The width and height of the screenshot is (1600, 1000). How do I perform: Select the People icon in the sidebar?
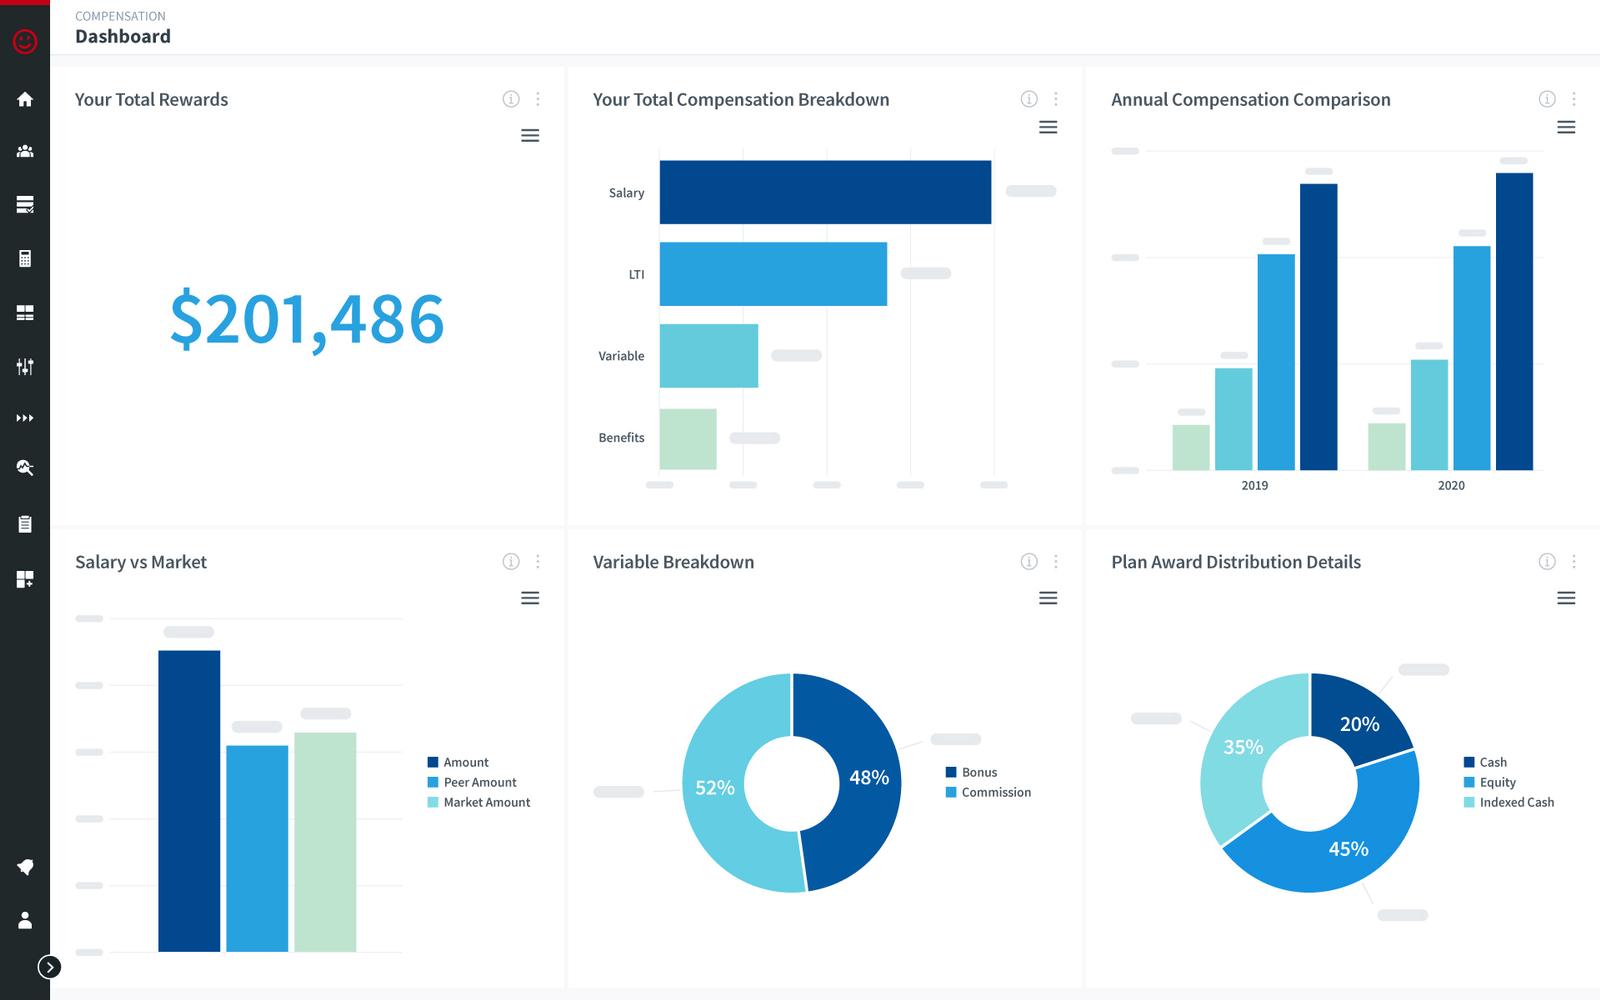click(x=25, y=151)
